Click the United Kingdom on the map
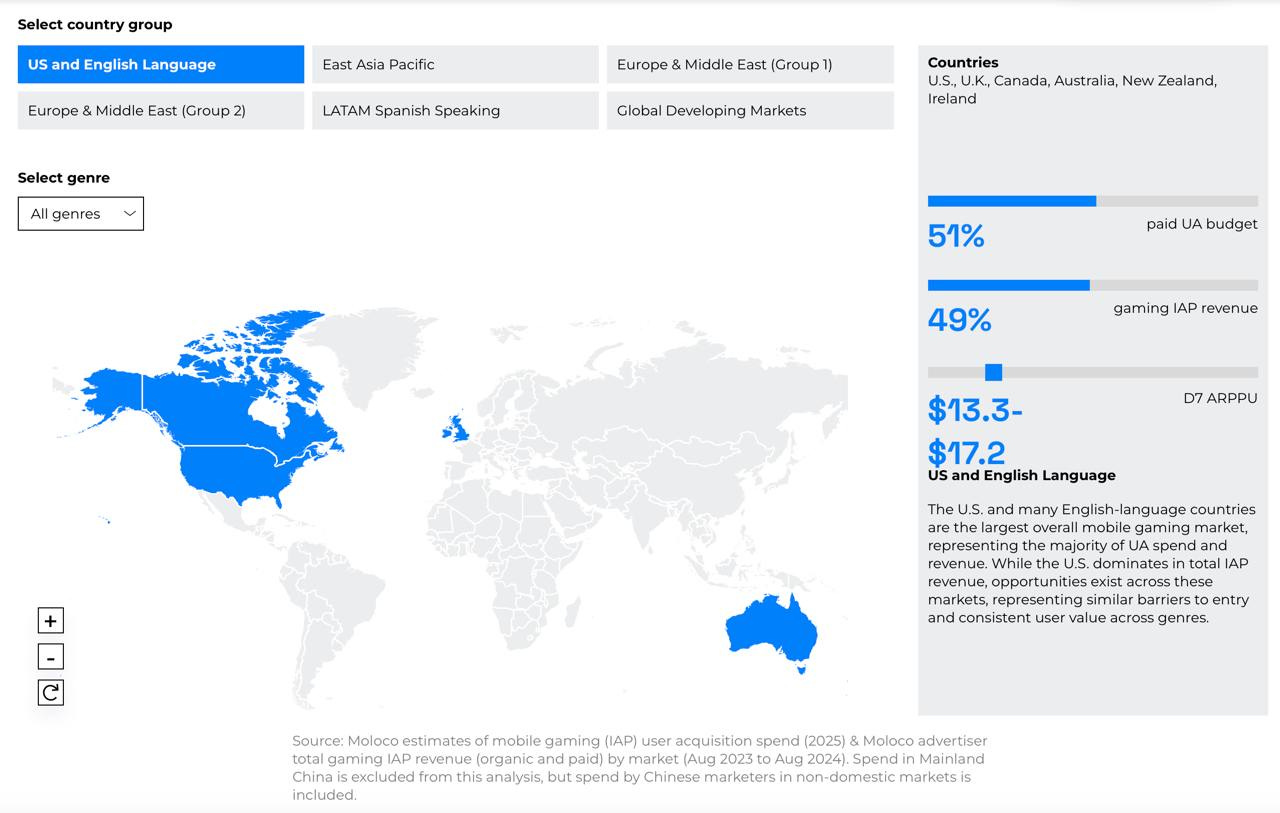The width and height of the screenshot is (1280, 813). [x=457, y=429]
